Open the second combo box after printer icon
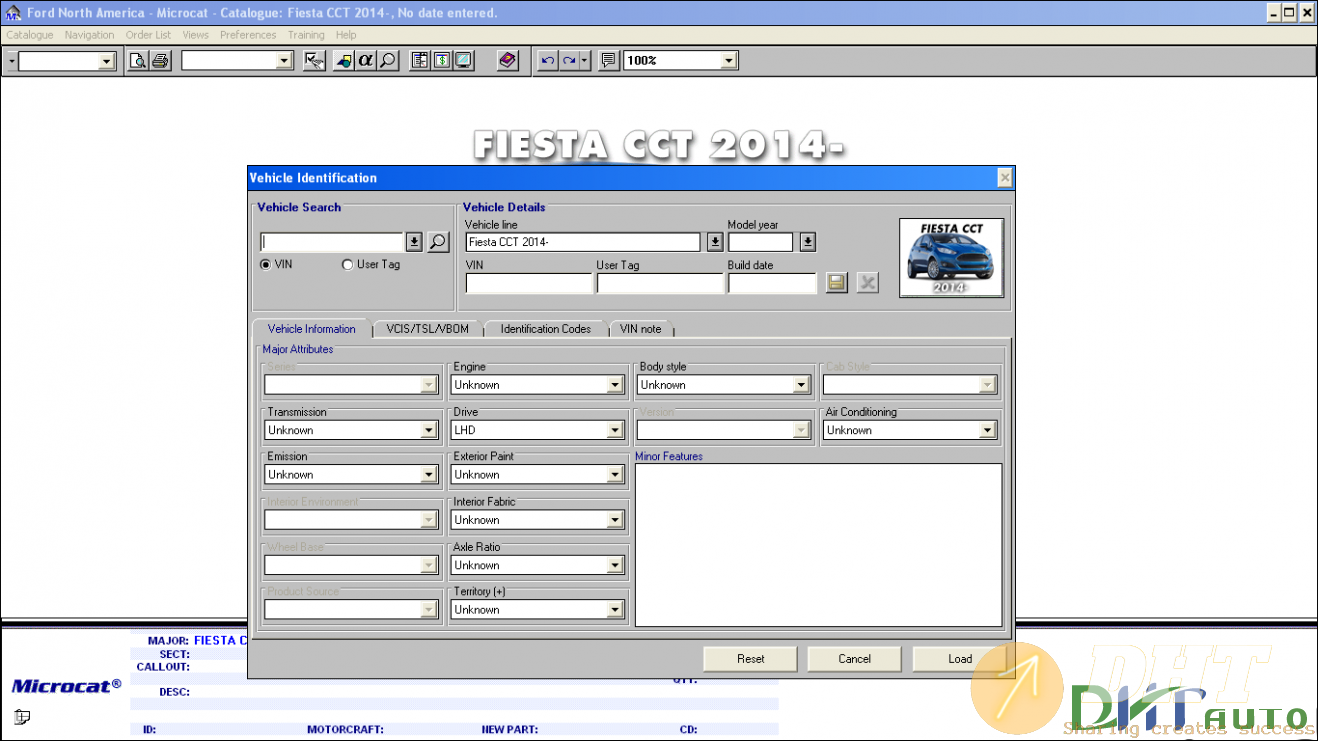Screen dimensions: 1318x741 click(284, 61)
